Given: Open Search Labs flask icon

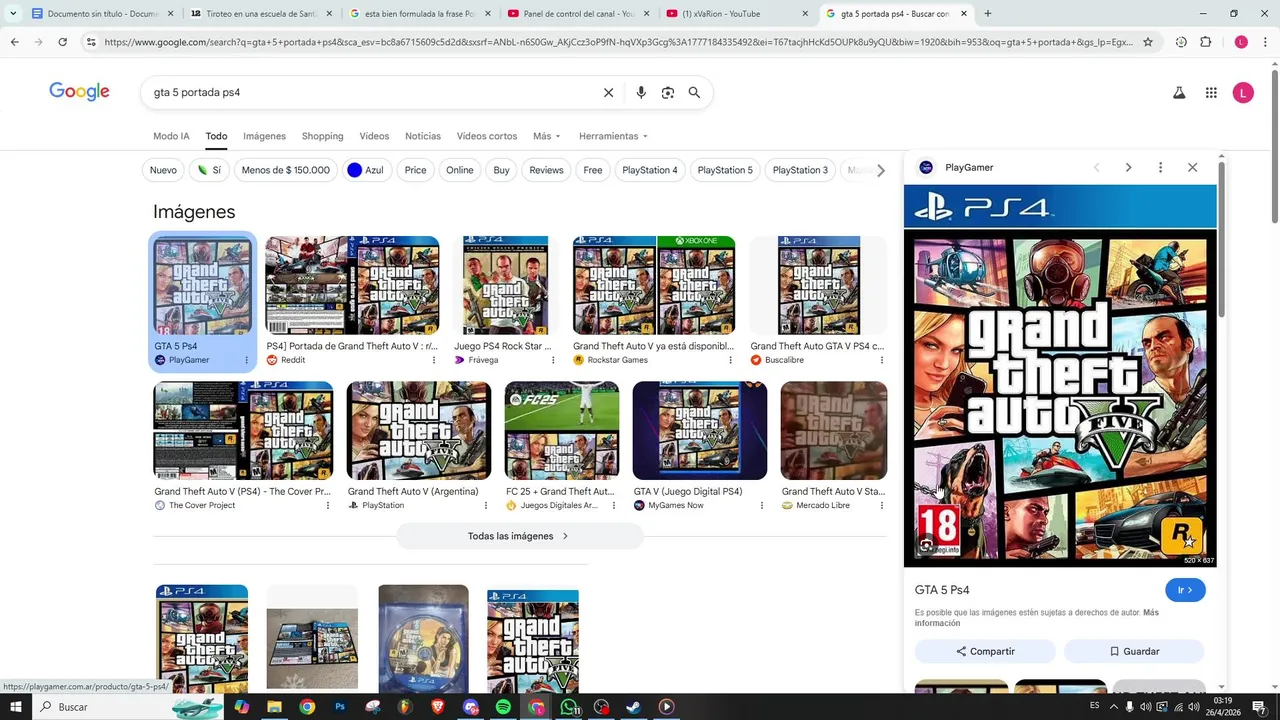Looking at the screenshot, I should click(x=1179, y=93).
